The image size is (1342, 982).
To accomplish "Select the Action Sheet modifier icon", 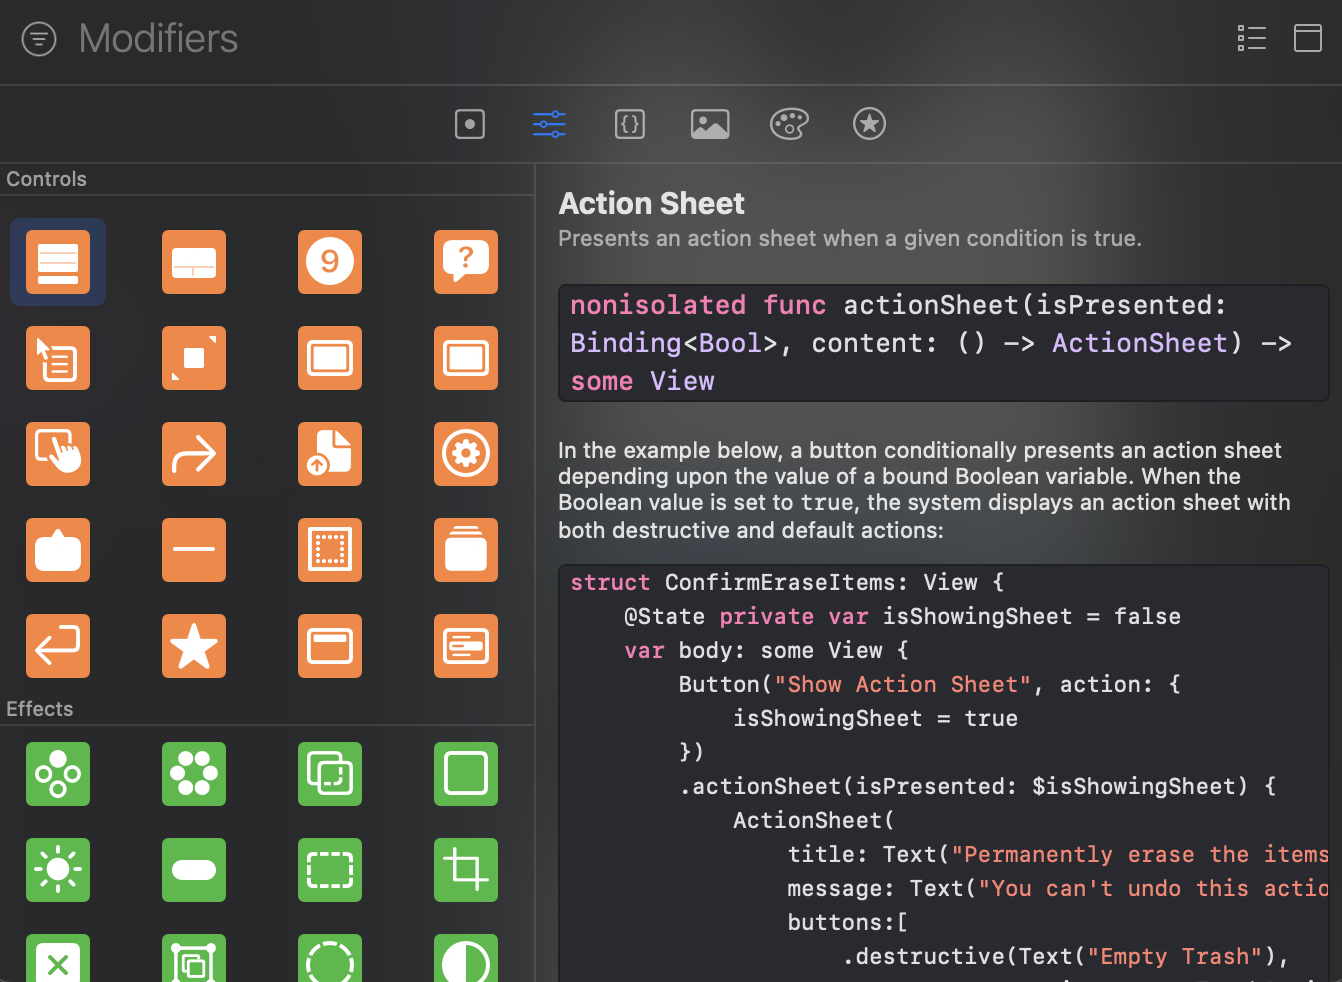I will [x=58, y=262].
